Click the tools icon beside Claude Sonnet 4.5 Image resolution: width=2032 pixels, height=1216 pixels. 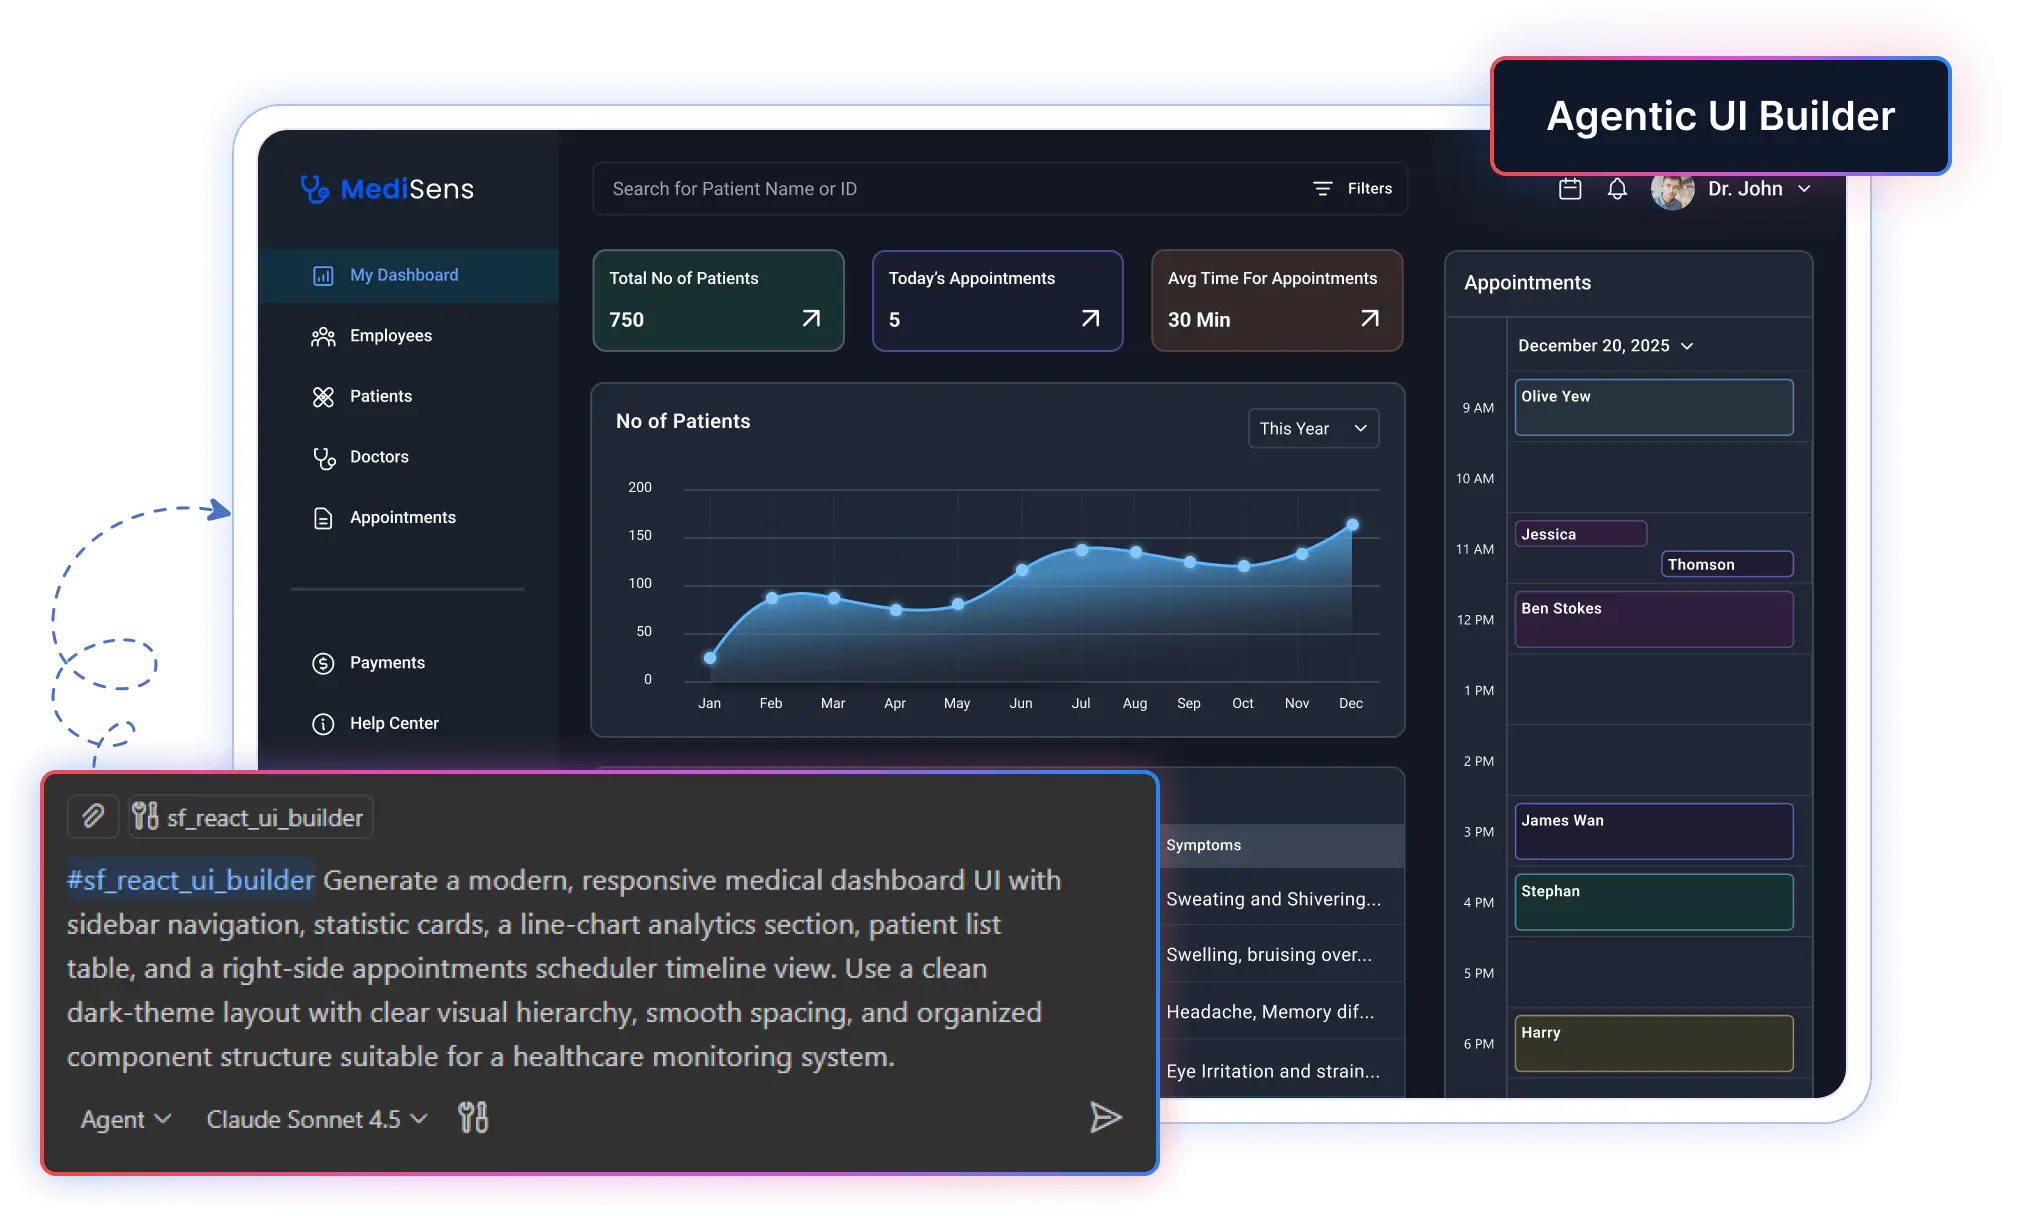472,1118
